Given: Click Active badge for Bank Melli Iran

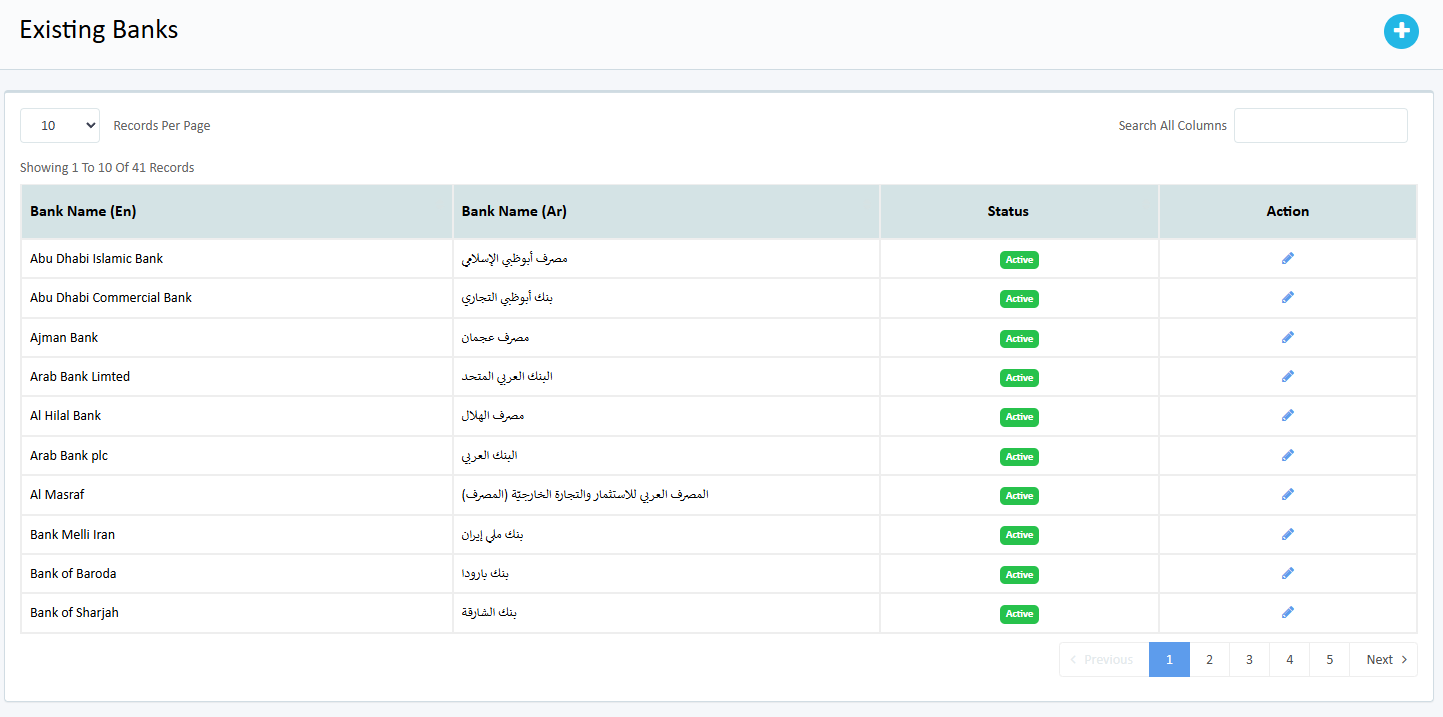Looking at the screenshot, I should point(1019,535).
